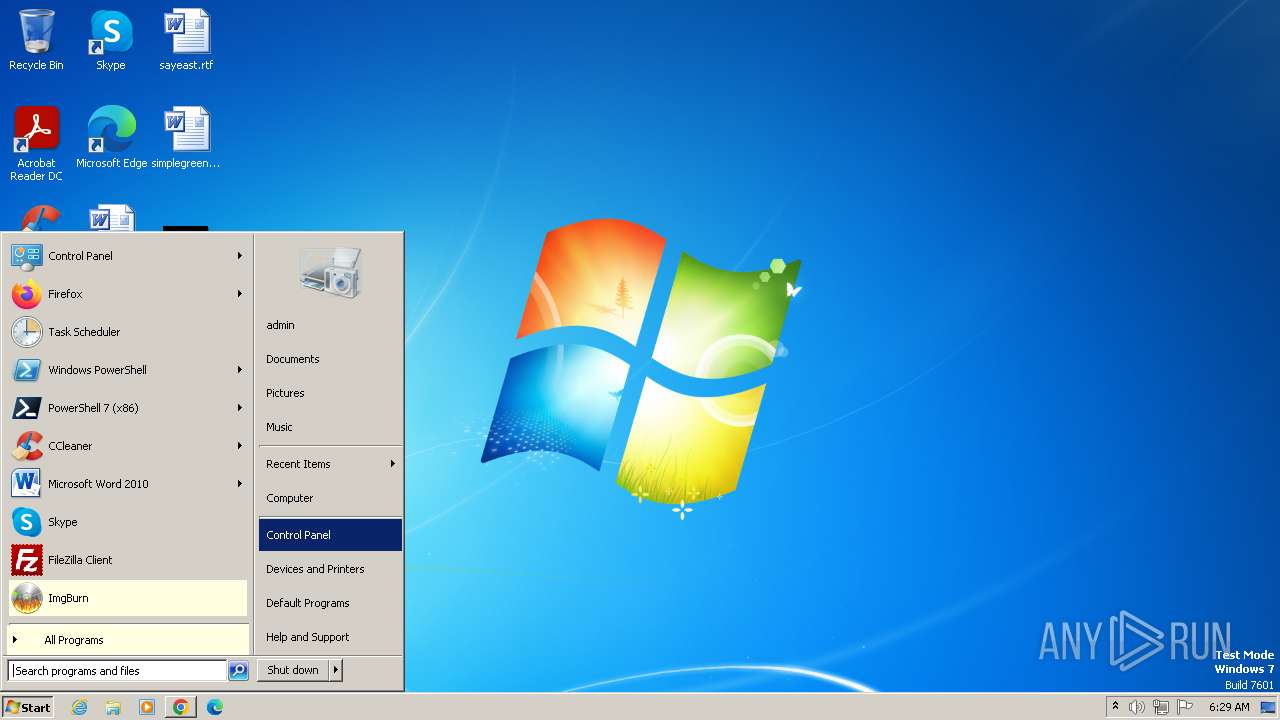Click the network tray icon
Image resolution: width=1280 pixels, height=720 pixels.
click(x=1161, y=707)
